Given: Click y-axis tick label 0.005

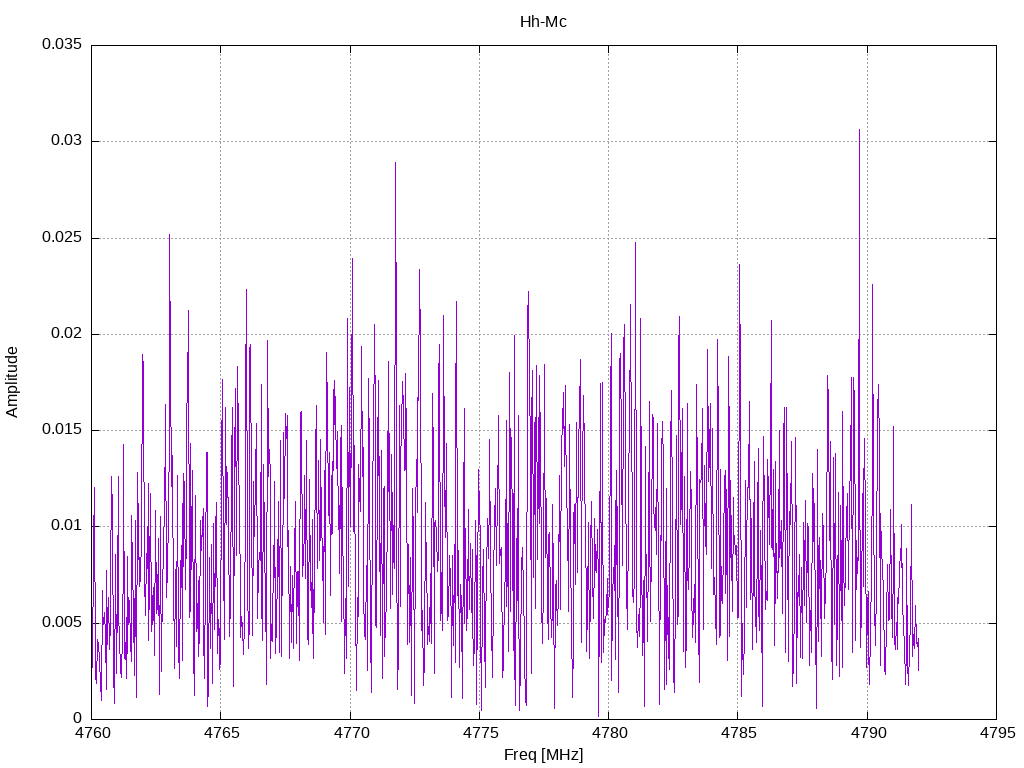Looking at the screenshot, I should [62, 622].
